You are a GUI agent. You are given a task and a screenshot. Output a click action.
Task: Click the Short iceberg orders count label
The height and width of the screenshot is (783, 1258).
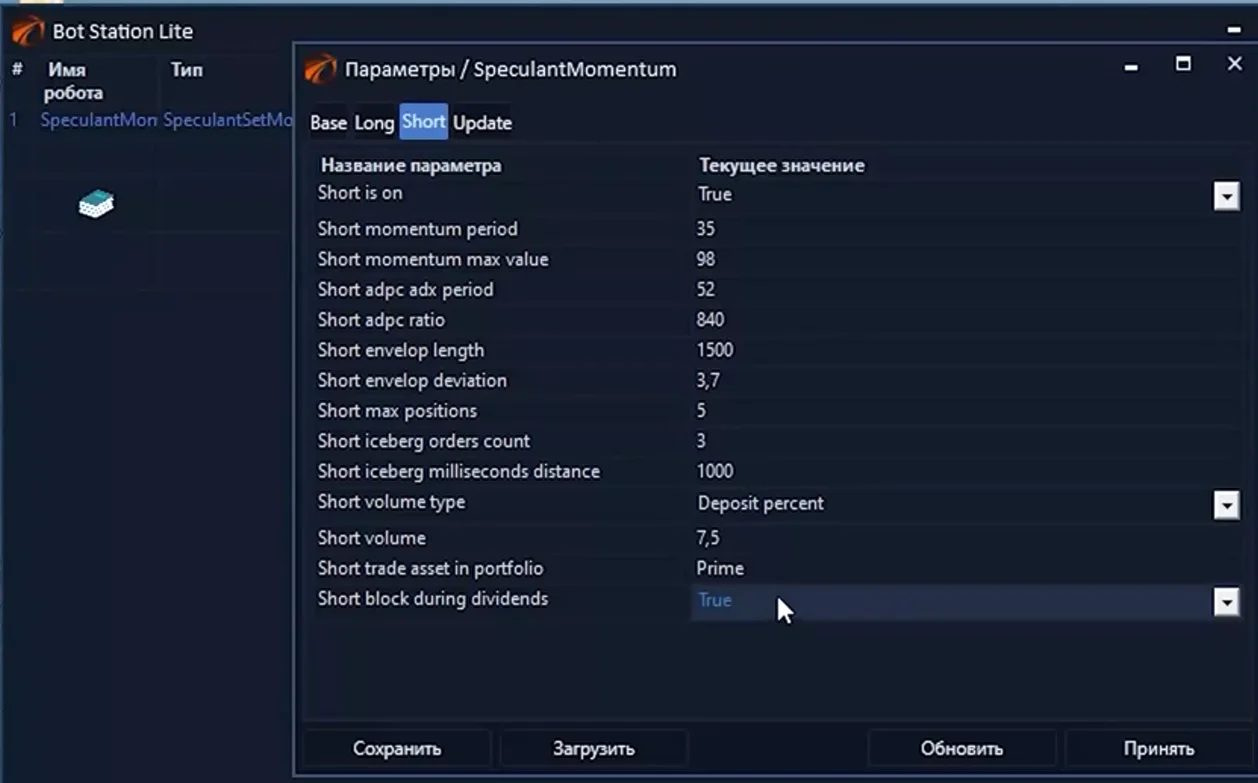tap(424, 441)
